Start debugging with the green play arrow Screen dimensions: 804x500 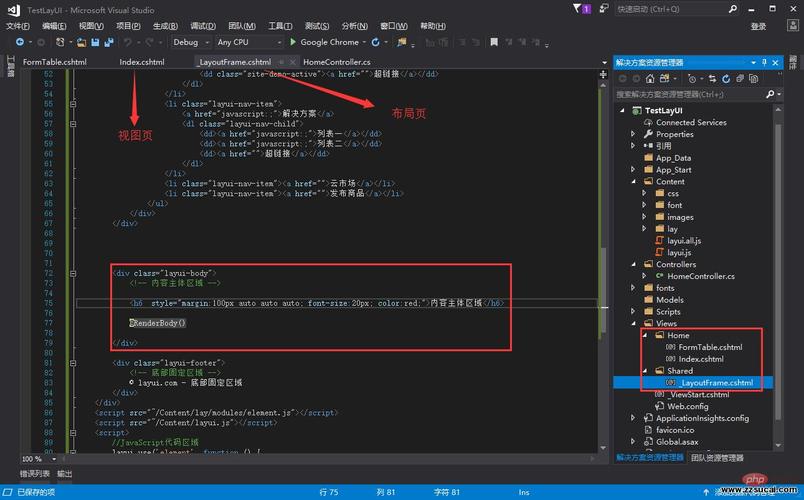point(293,42)
